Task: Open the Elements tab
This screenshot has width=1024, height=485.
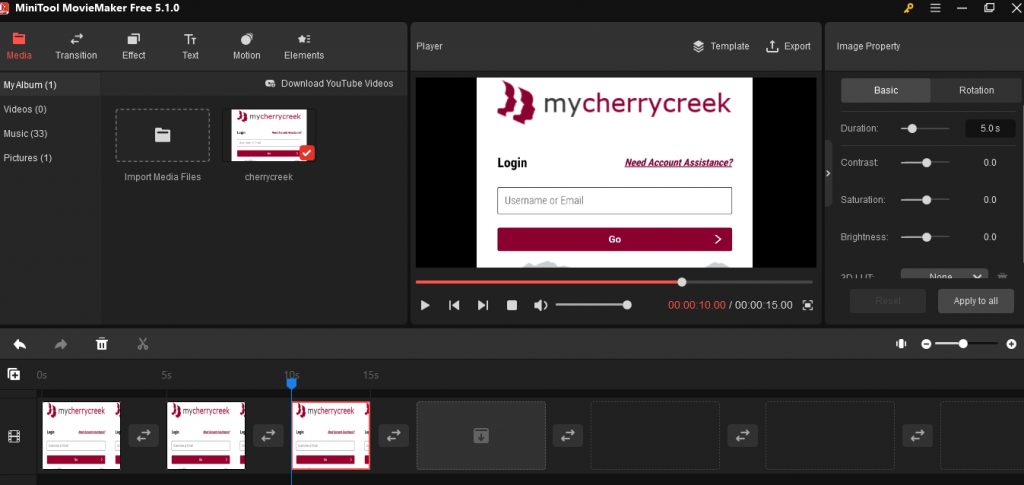Action: point(304,46)
